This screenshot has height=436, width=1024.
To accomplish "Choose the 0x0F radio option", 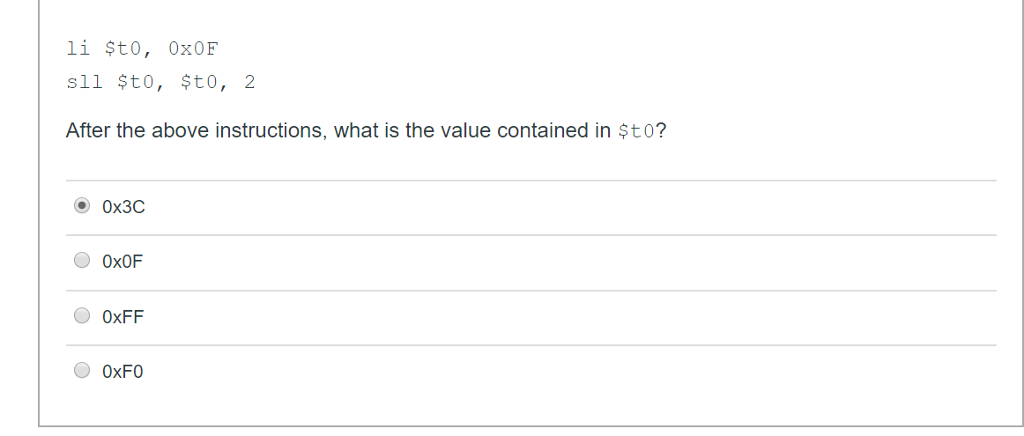I will [82, 260].
